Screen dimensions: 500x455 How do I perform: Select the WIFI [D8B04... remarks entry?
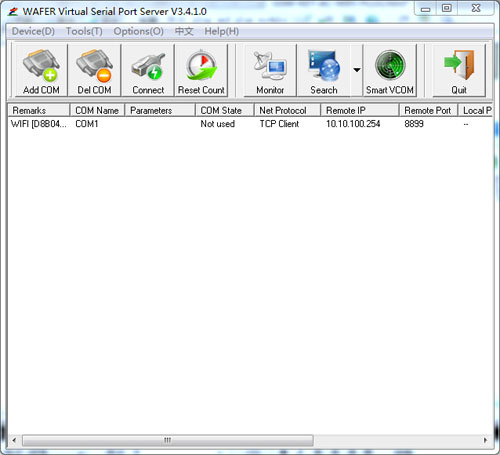point(39,124)
